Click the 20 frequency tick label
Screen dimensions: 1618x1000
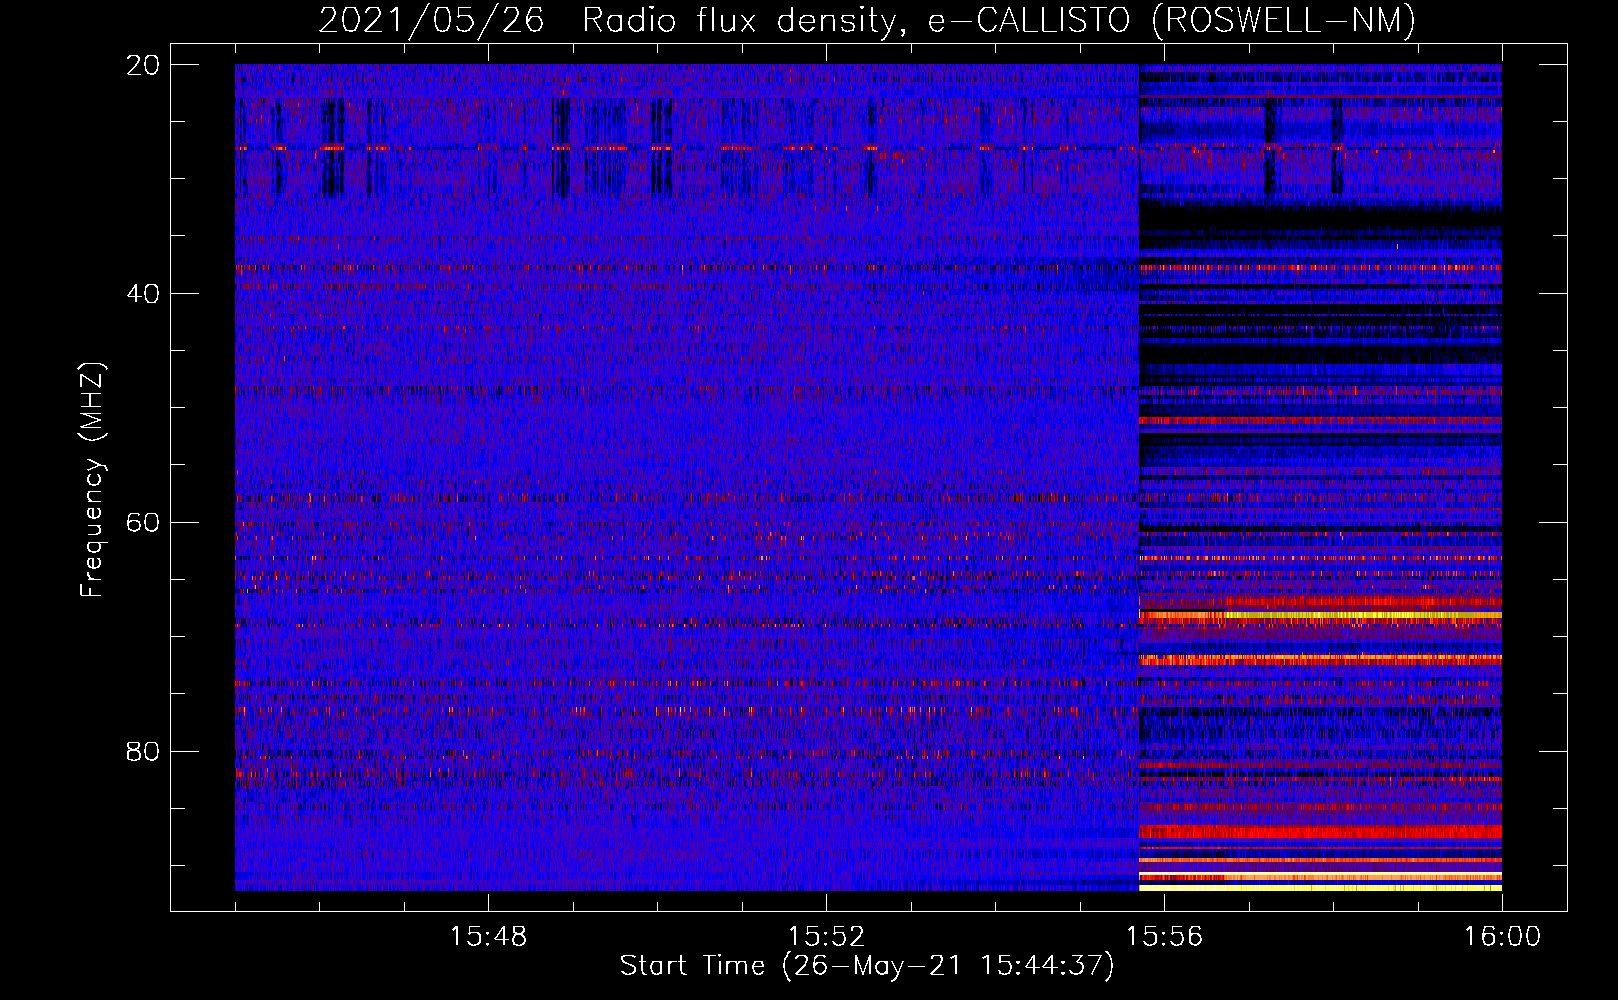pyautogui.click(x=144, y=65)
